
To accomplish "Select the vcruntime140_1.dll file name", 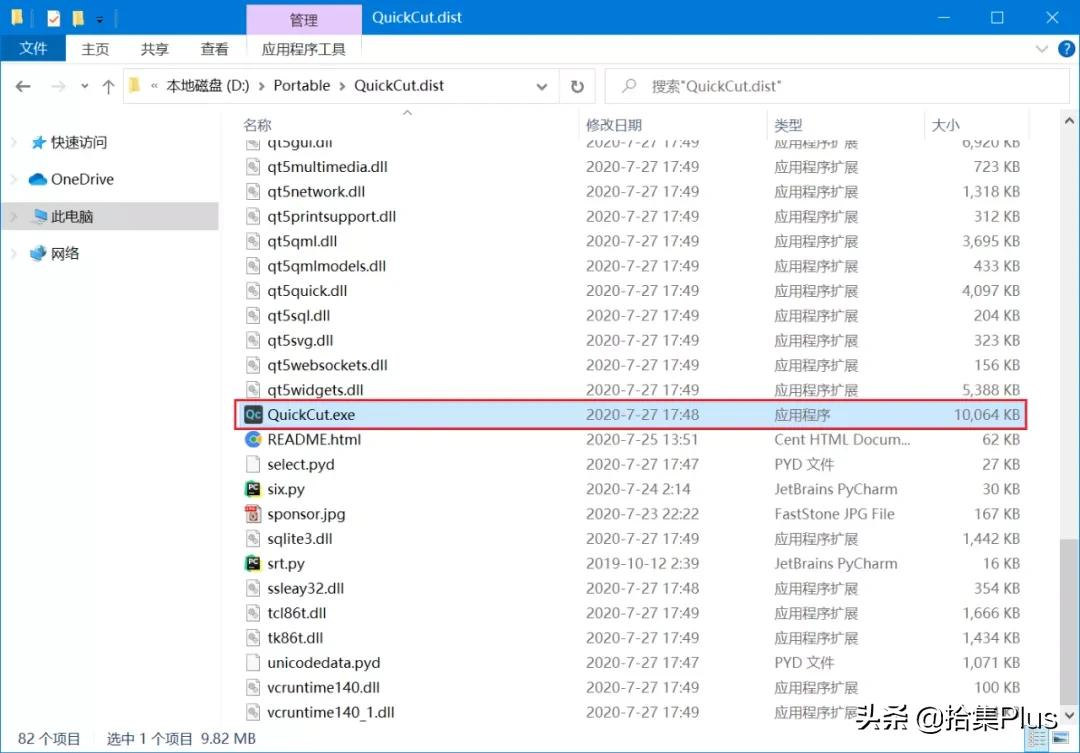I will coord(331,712).
